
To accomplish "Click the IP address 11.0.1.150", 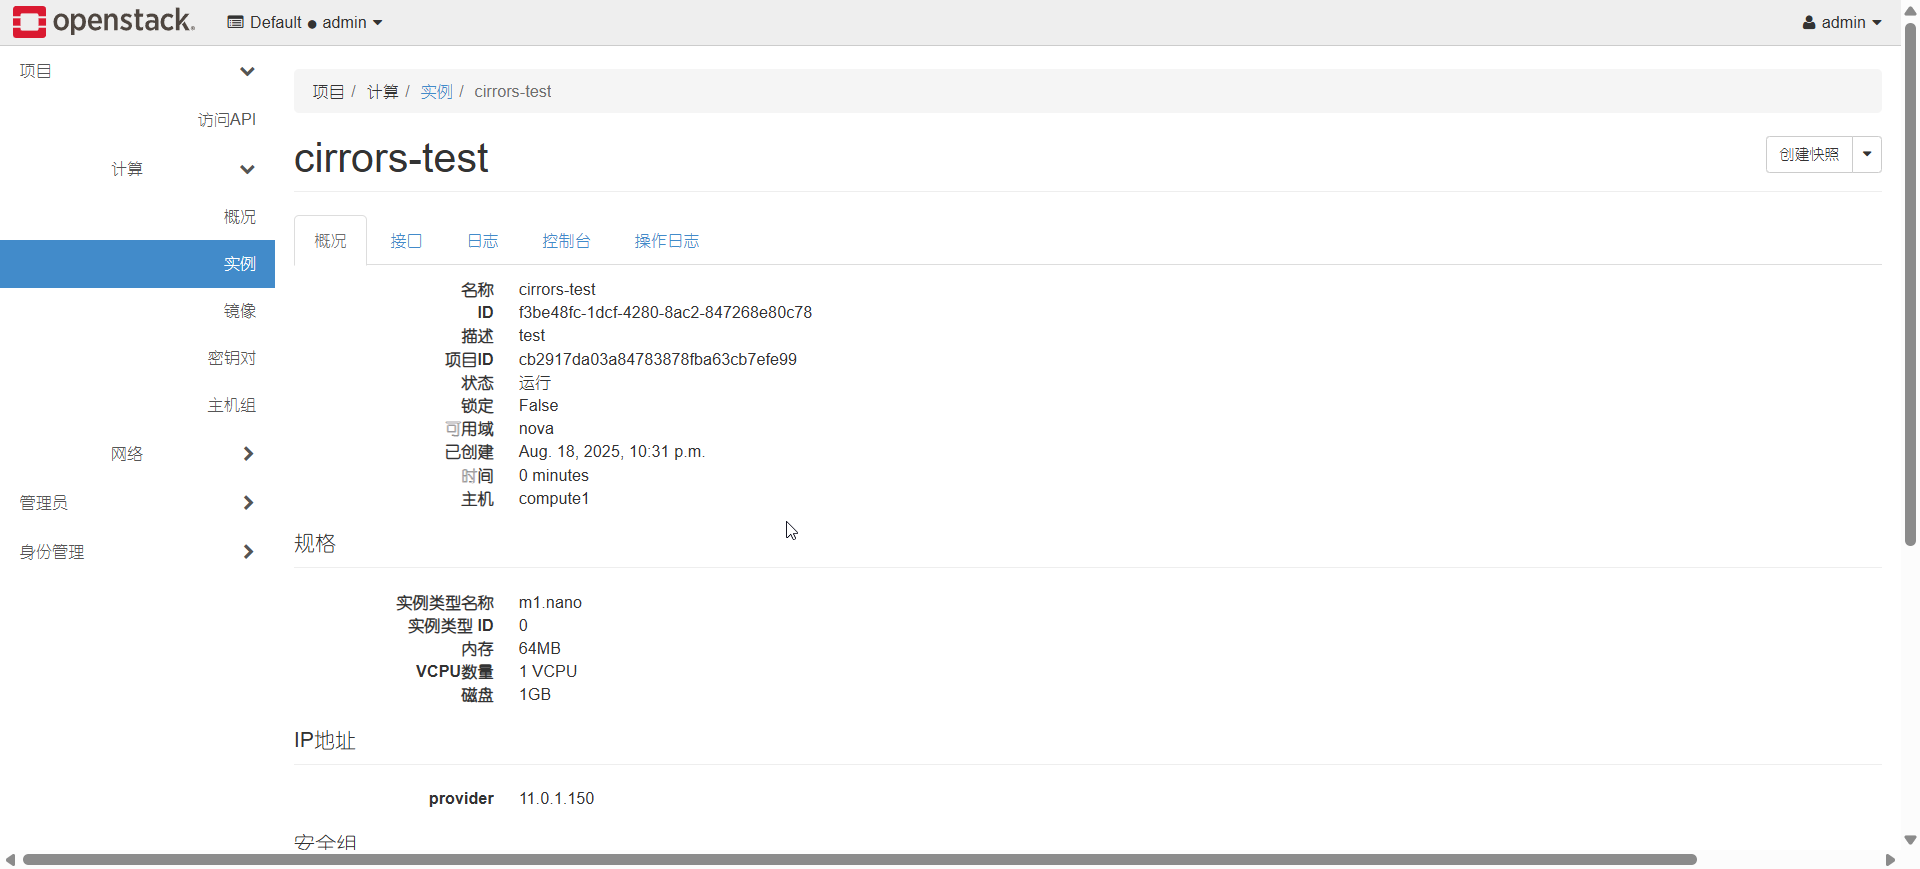I will tap(557, 799).
